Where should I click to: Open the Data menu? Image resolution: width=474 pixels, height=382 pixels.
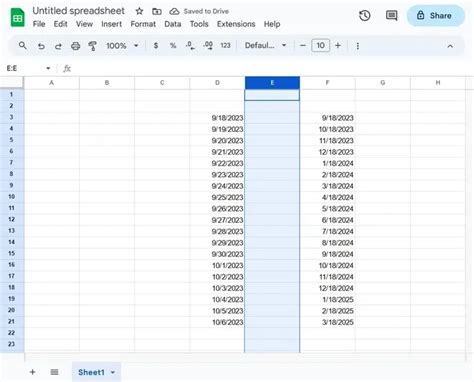(173, 24)
